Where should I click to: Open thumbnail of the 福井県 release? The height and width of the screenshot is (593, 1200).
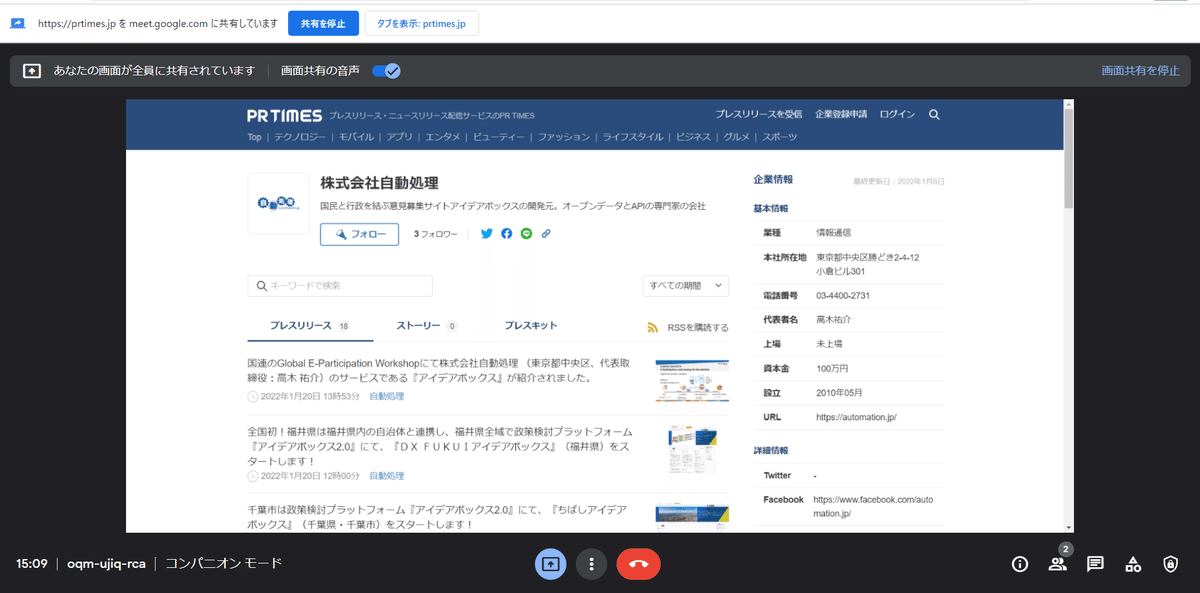click(x=692, y=450)
